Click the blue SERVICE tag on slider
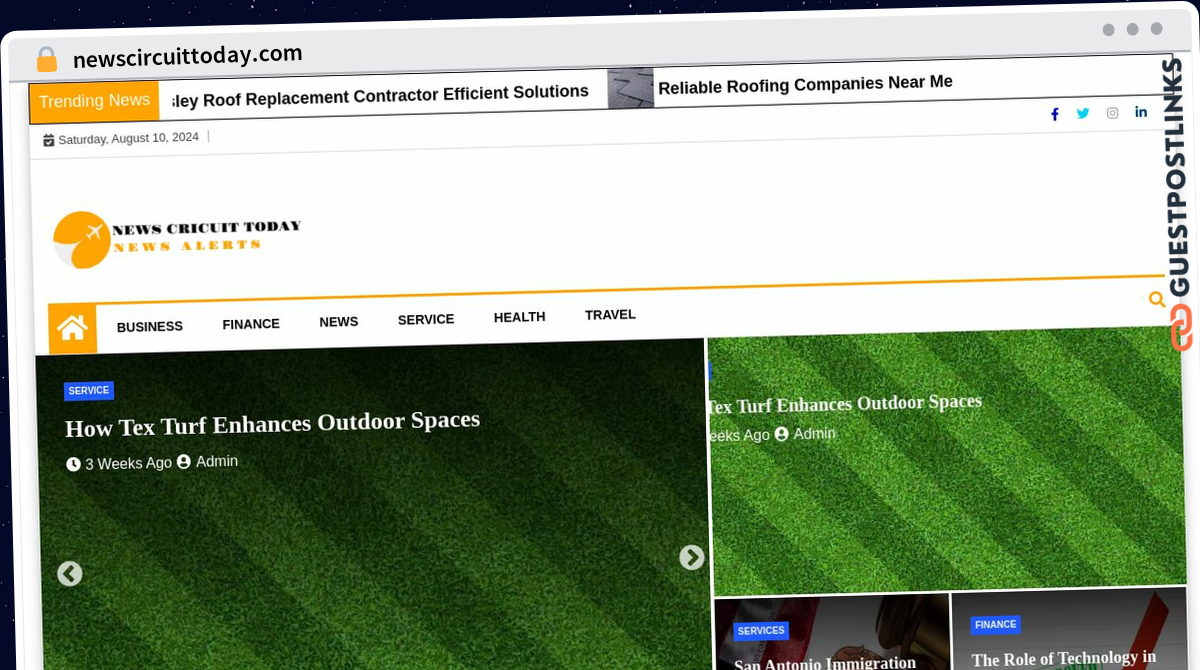1200x670 pixels. [89, 391]
